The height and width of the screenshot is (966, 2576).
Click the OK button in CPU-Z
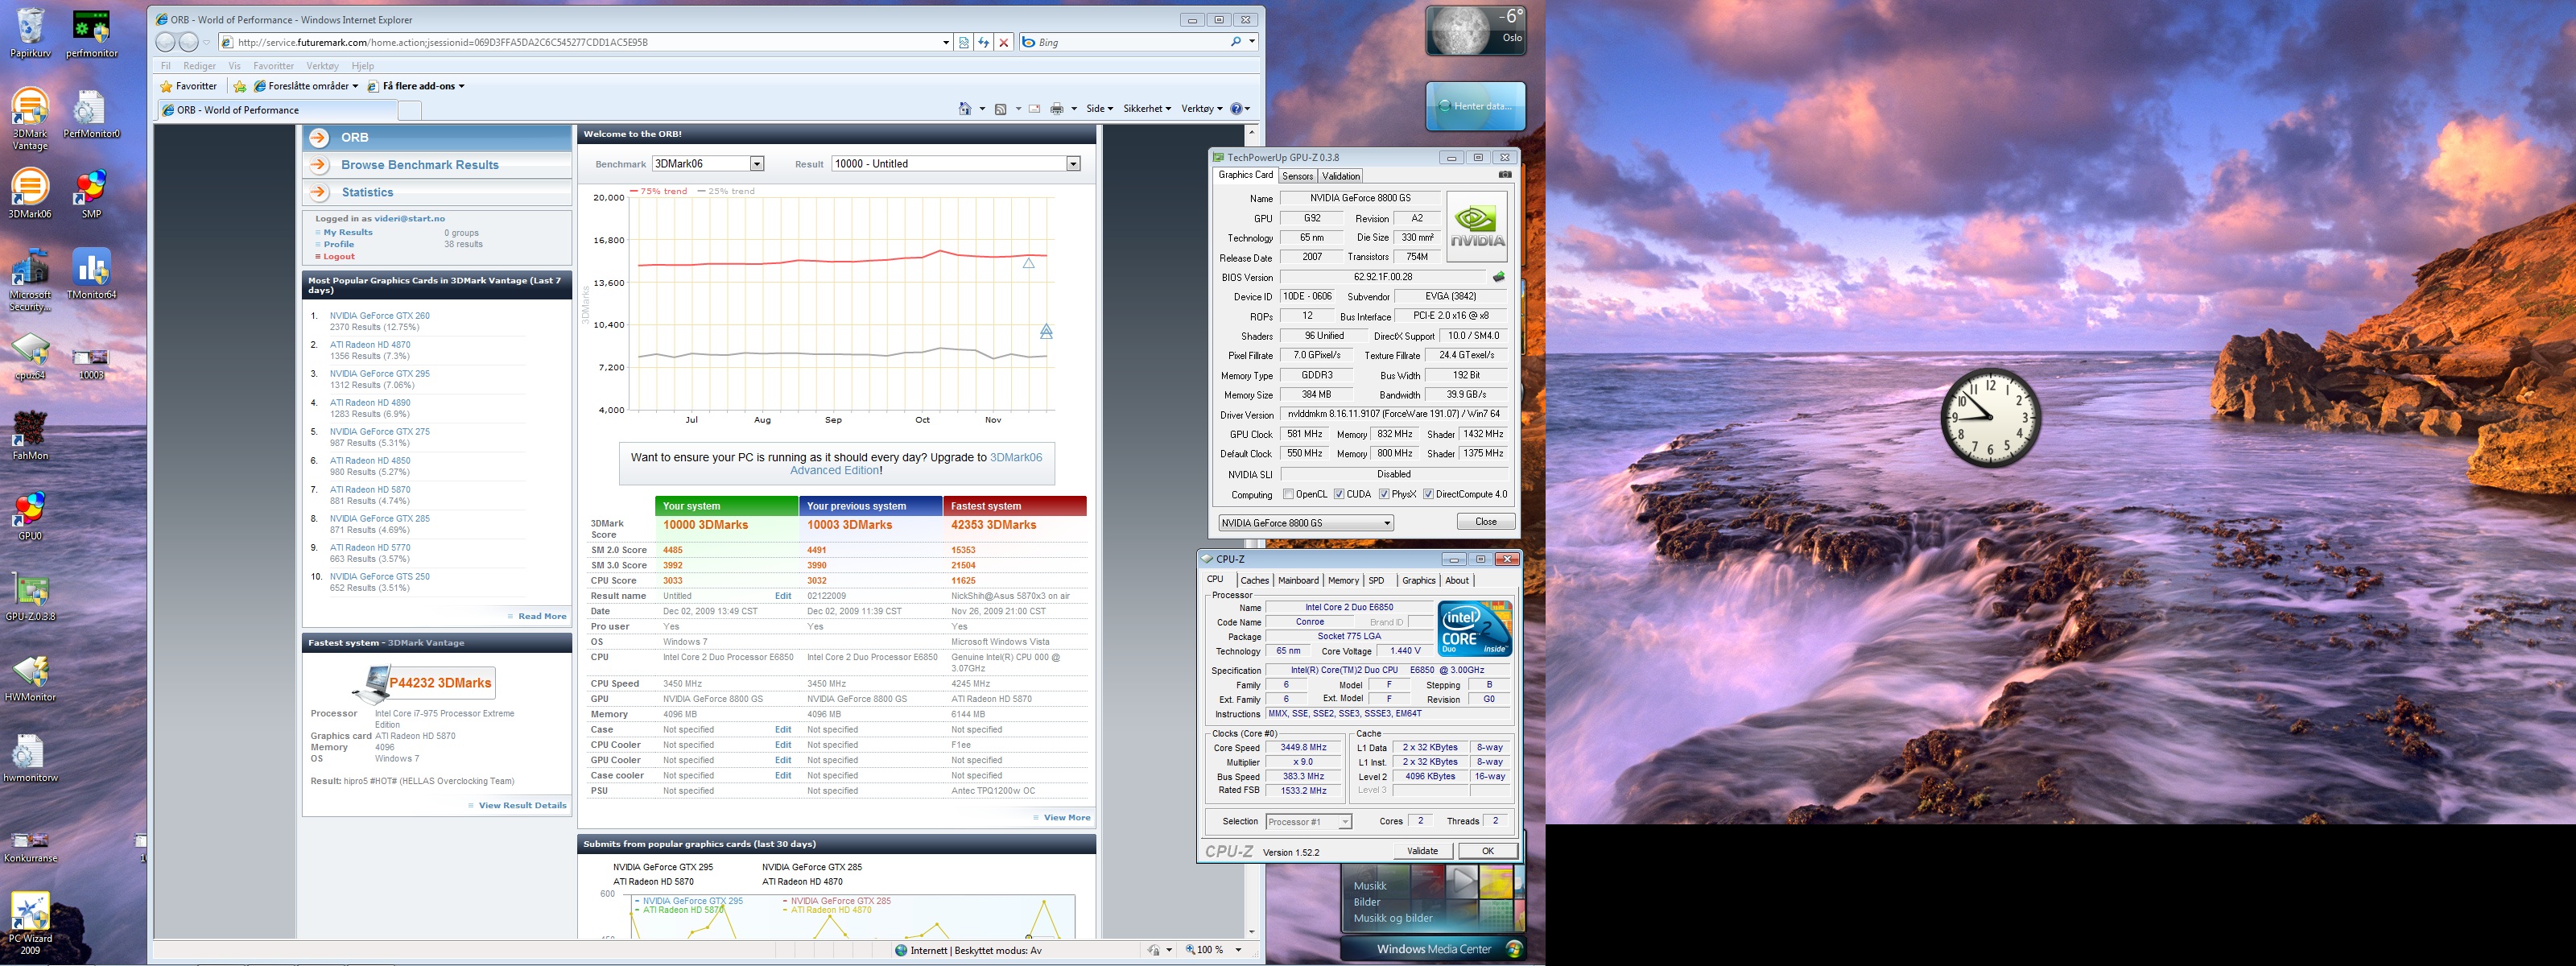[1487, 851]
